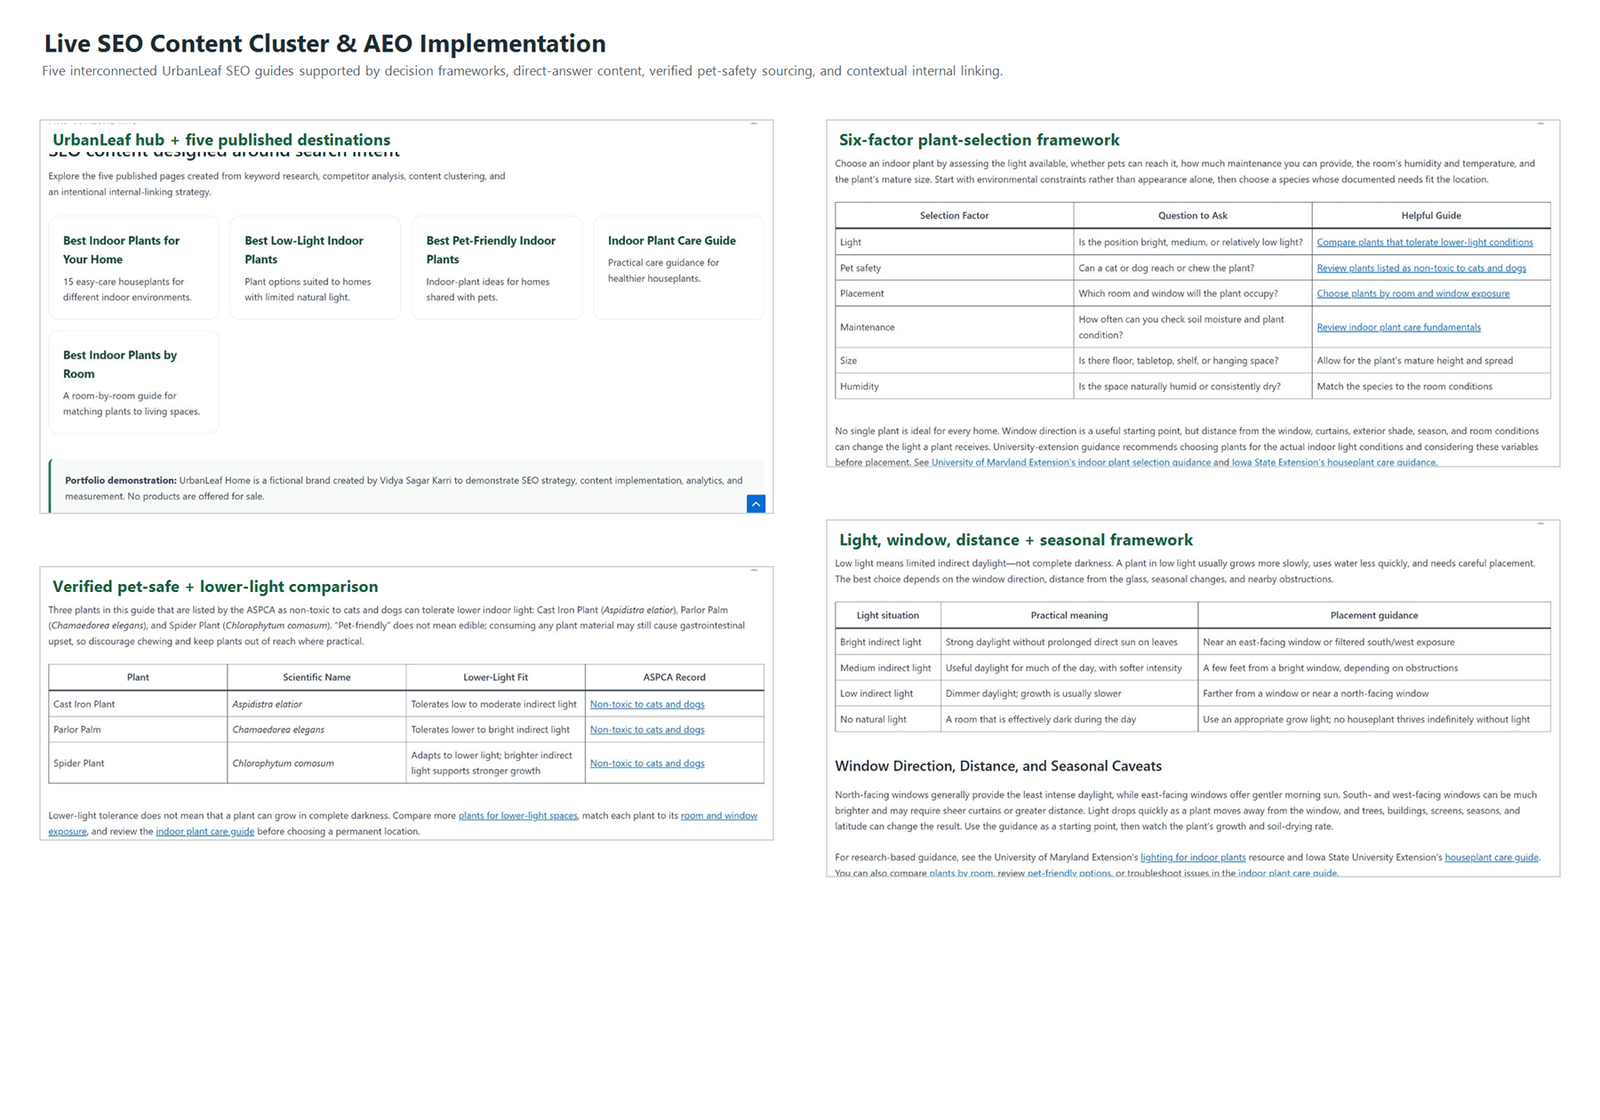Image resolution: width=1600 pixels, height=1120 pixels.
Task: Click the blue back-to-top arrow button
Action: click(756, 504)
